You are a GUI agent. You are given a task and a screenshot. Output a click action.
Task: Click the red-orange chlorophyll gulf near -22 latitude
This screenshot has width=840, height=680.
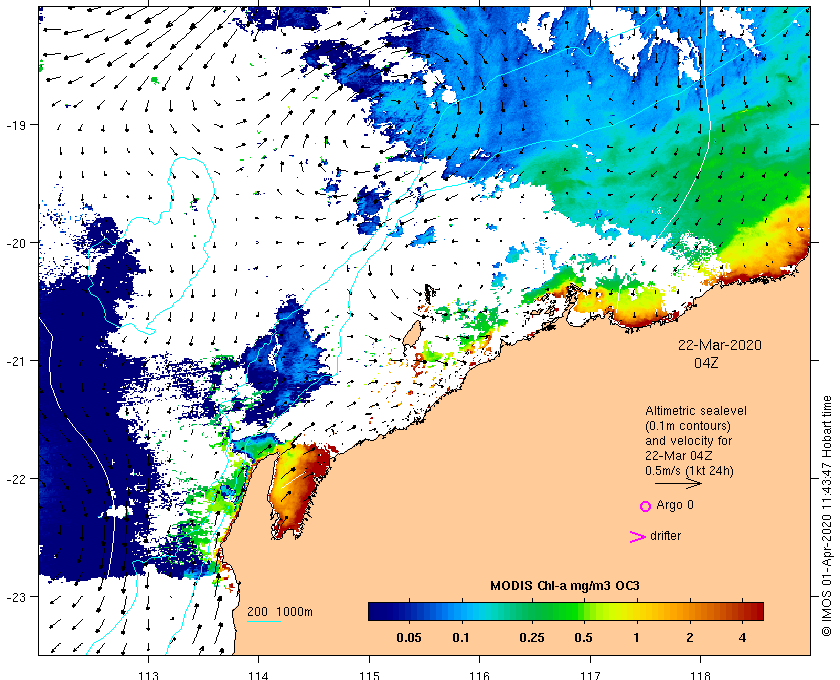(298, 489)
